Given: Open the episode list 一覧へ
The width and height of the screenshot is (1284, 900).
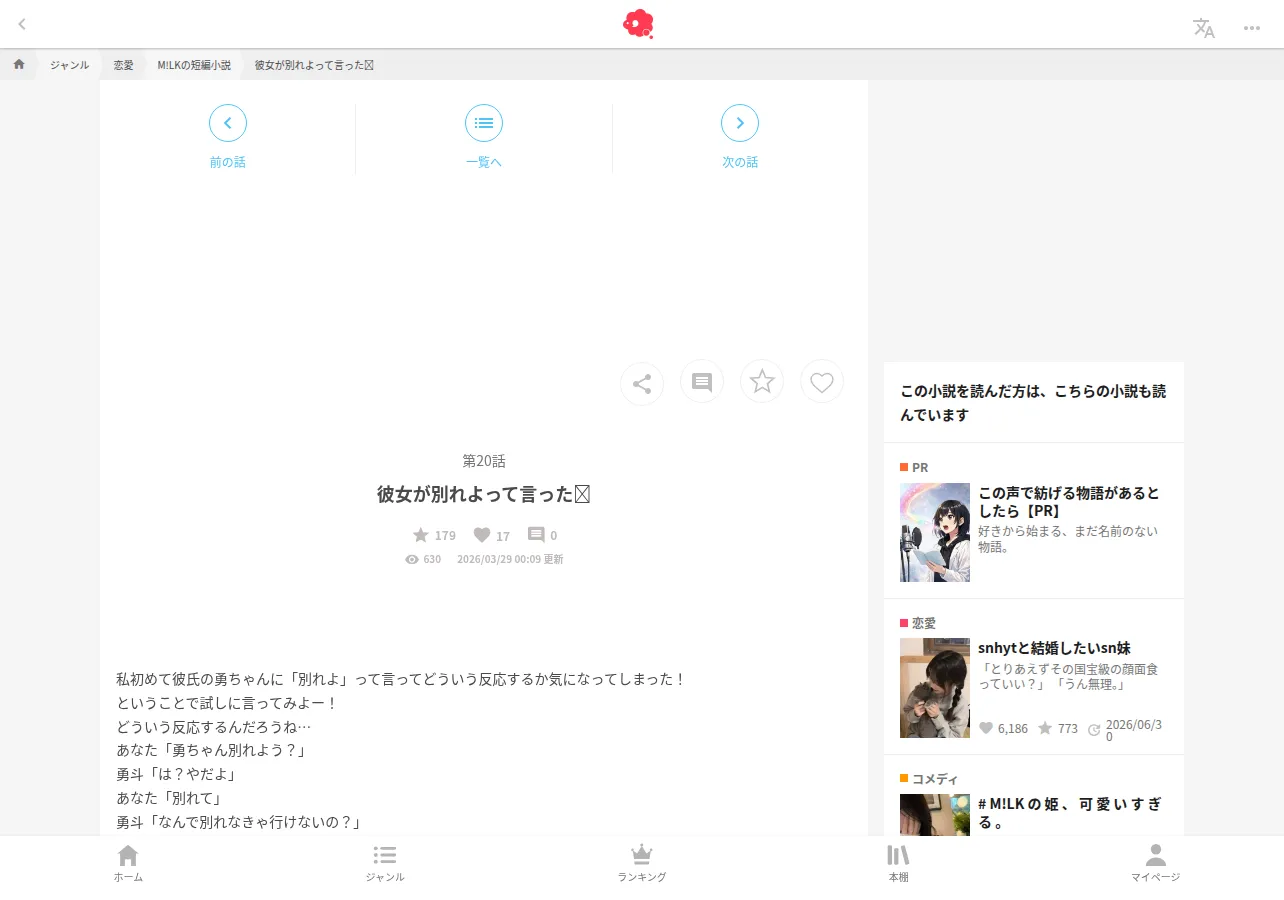Looking at the screenshot, I should click(x=484, y=137).
